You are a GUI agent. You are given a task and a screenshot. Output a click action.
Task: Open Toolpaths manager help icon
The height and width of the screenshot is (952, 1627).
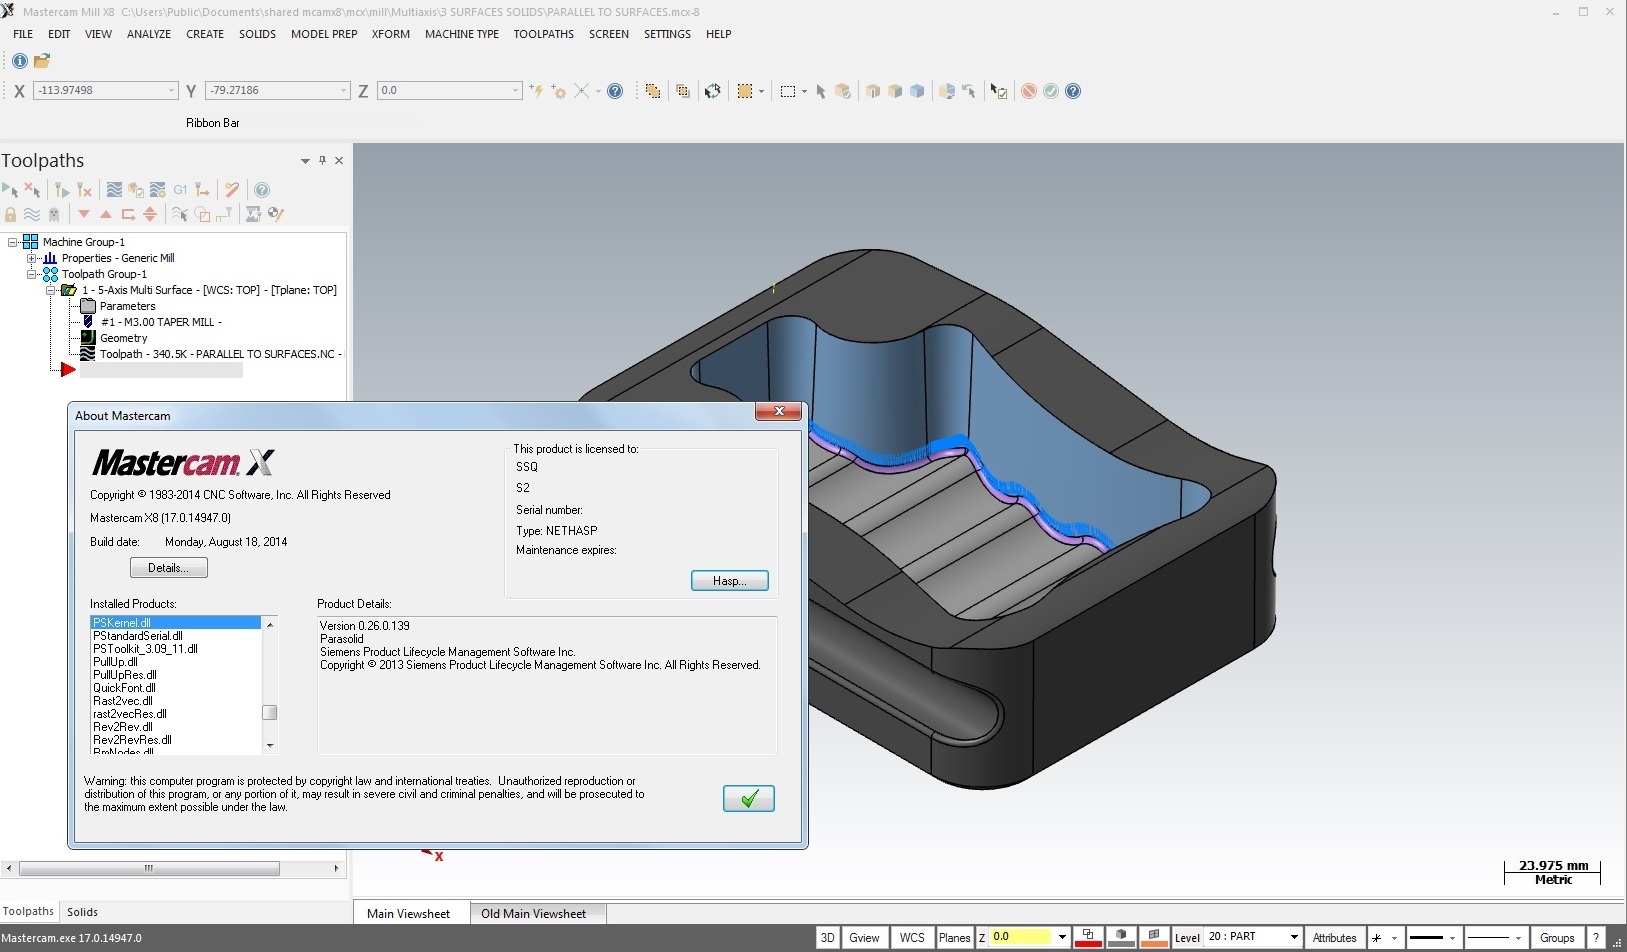coord(262,190)
